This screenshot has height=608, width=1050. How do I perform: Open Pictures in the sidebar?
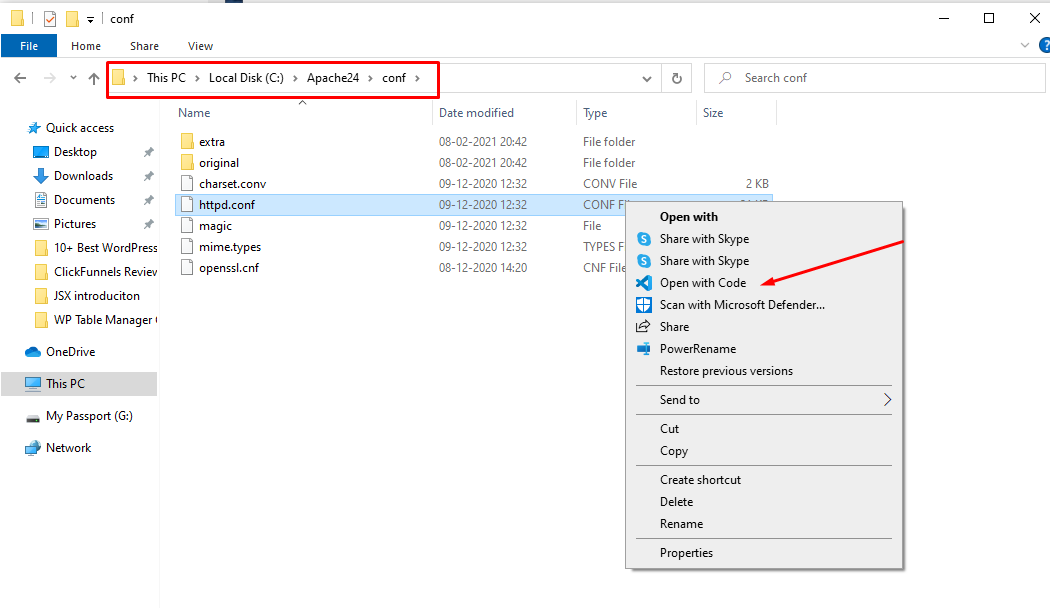point(74,224)
